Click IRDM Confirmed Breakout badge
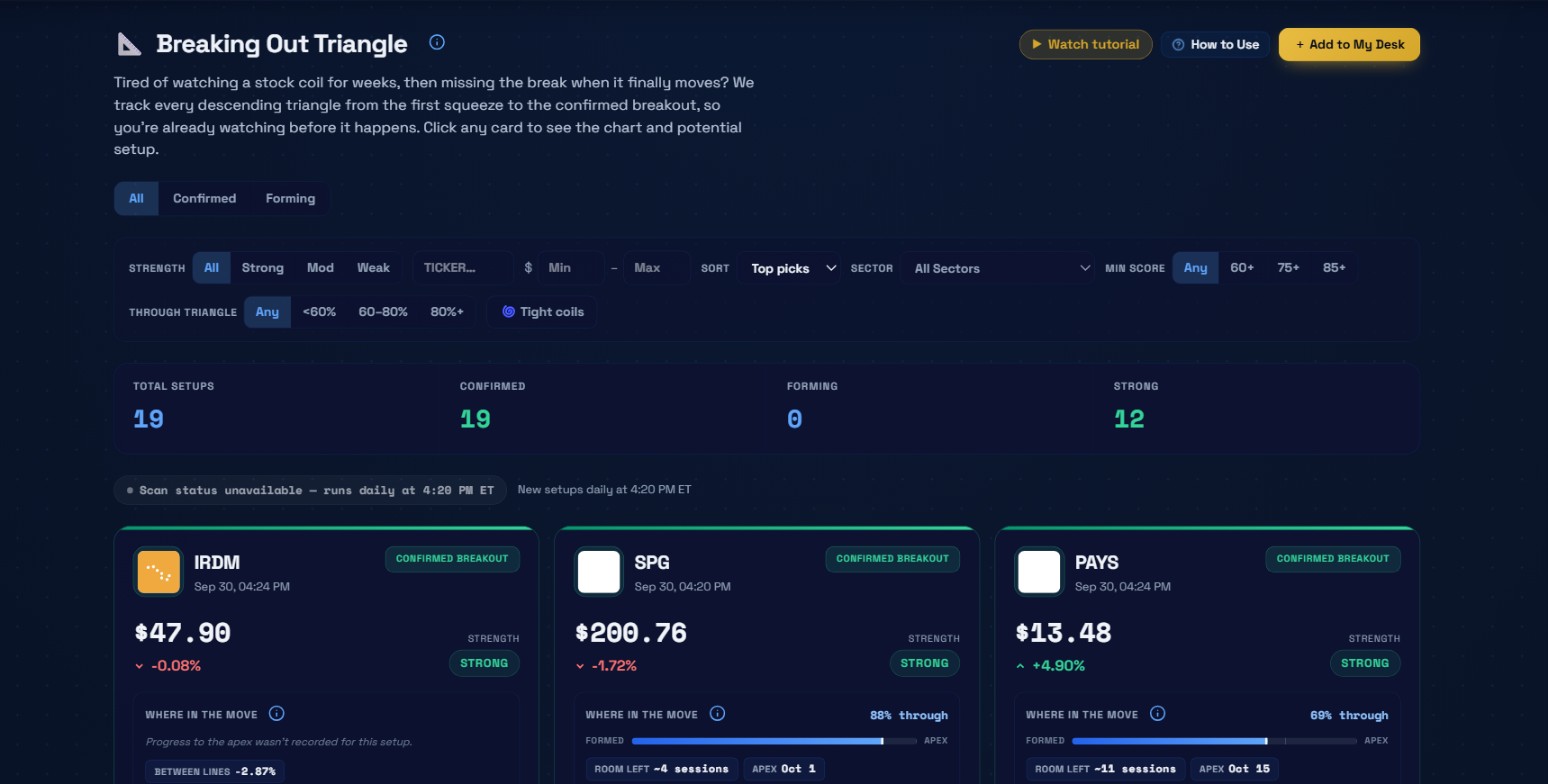This screenshot has width=1548, height=784. 452,559
